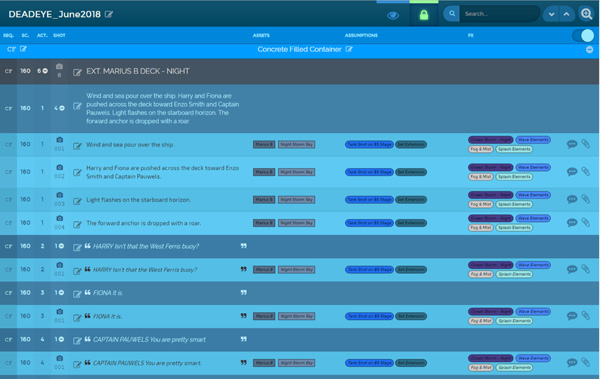Click camera icon for shot 002
The width and height of the screenshot is (600, 379).
pos(59,168)
